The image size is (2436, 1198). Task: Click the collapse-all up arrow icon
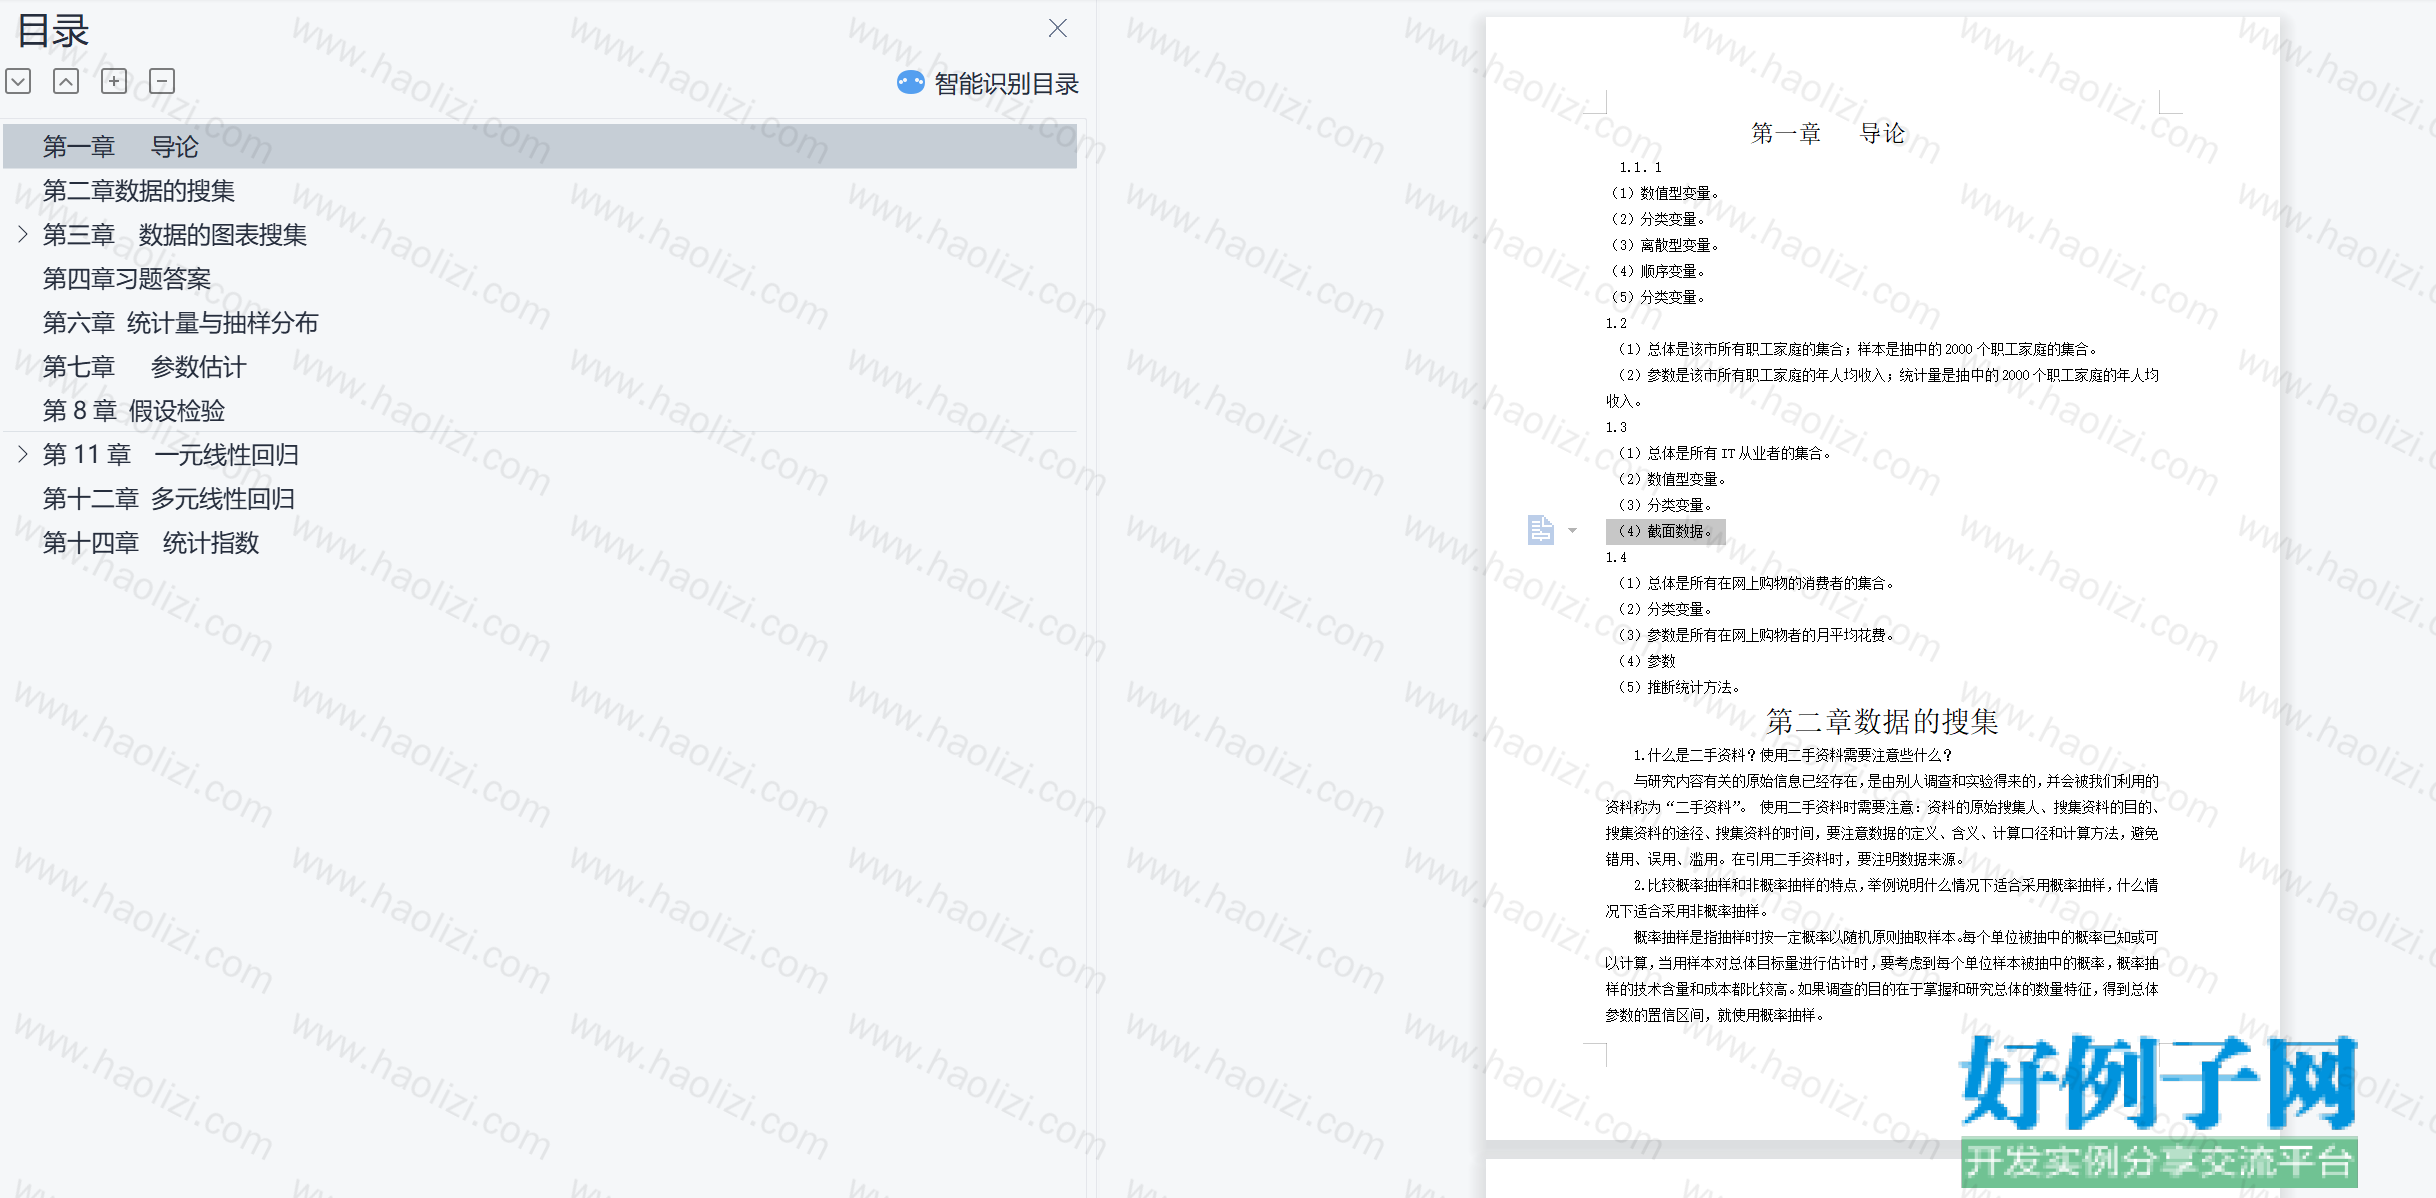[x=66, y=81]
